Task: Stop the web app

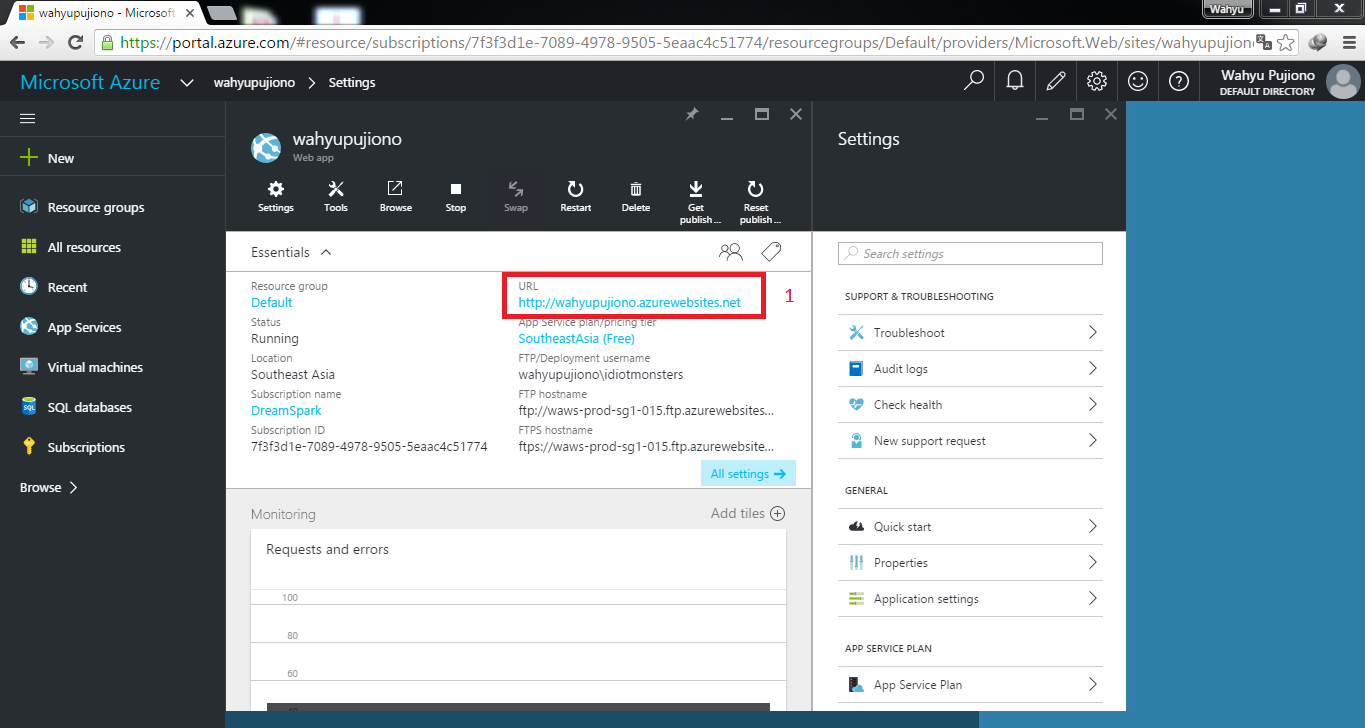Action: pyautogui.click(x=456, y=196)
